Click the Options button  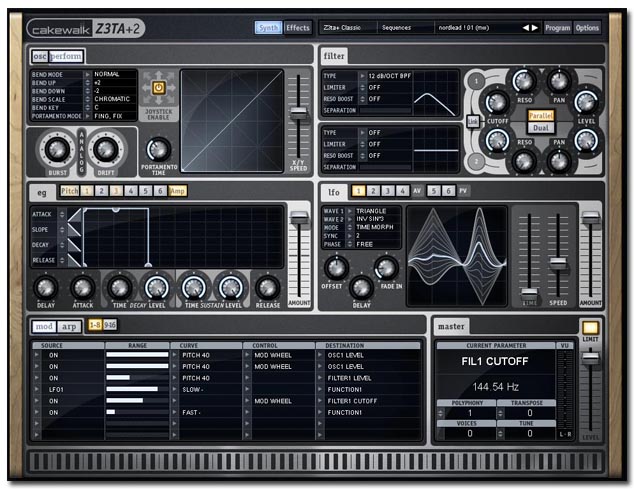pos(587,28)
